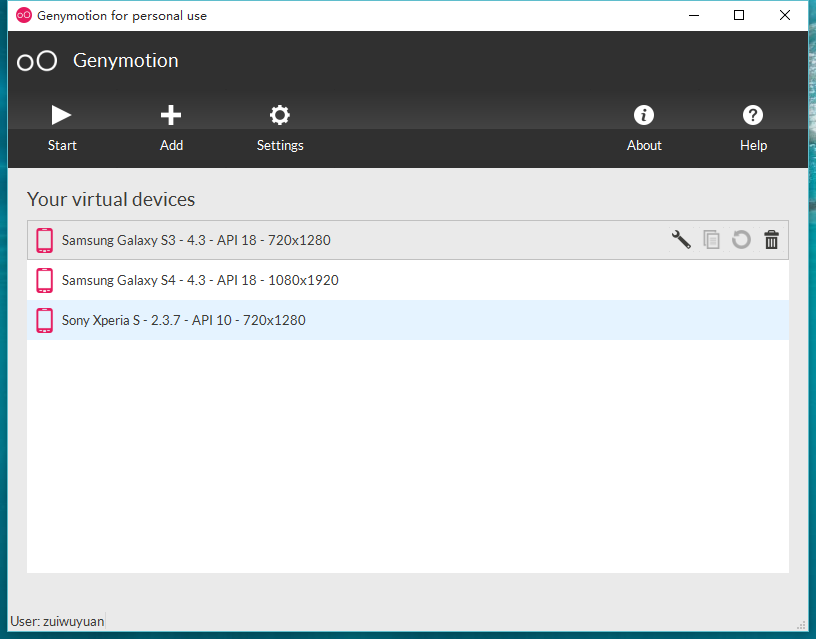The image size is (816, 639).
Task: Click User: zuiwuyuan in status bar
Action: 57,621
